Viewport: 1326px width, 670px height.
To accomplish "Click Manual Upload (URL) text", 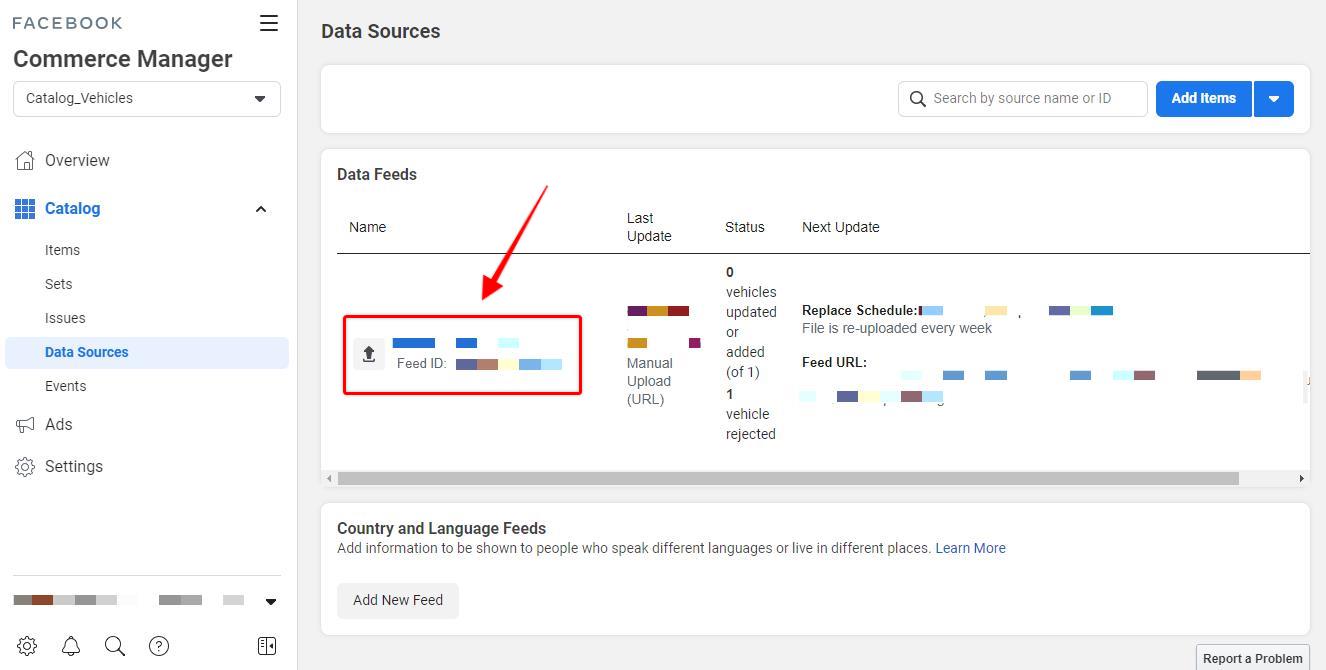I will point(649,381).
